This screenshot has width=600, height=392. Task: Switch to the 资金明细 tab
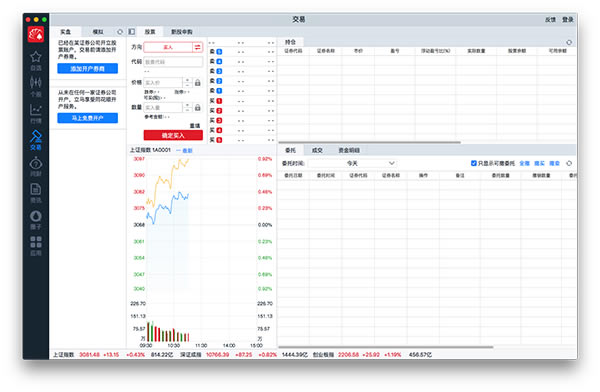[x=349, y=150]
